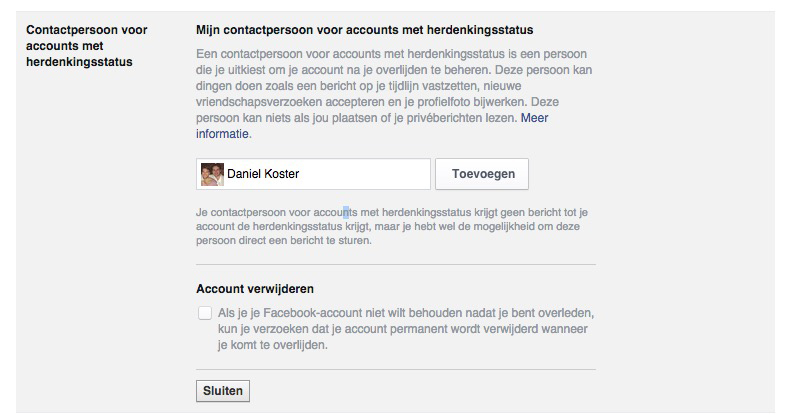Image resolution: width=787 pixels, height=415 pixels.
Task: Click the left sidebar title 'Contactpersoon voor accounts met herdenkingsstatus'
Action: coord(86,46)
